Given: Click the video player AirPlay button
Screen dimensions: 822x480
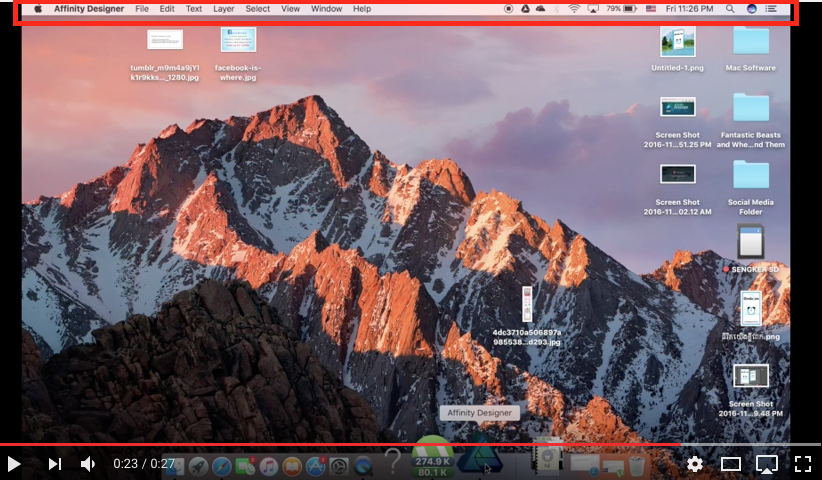Looking at the screenshot, I should pyautogui.click(x=766, y=464).
